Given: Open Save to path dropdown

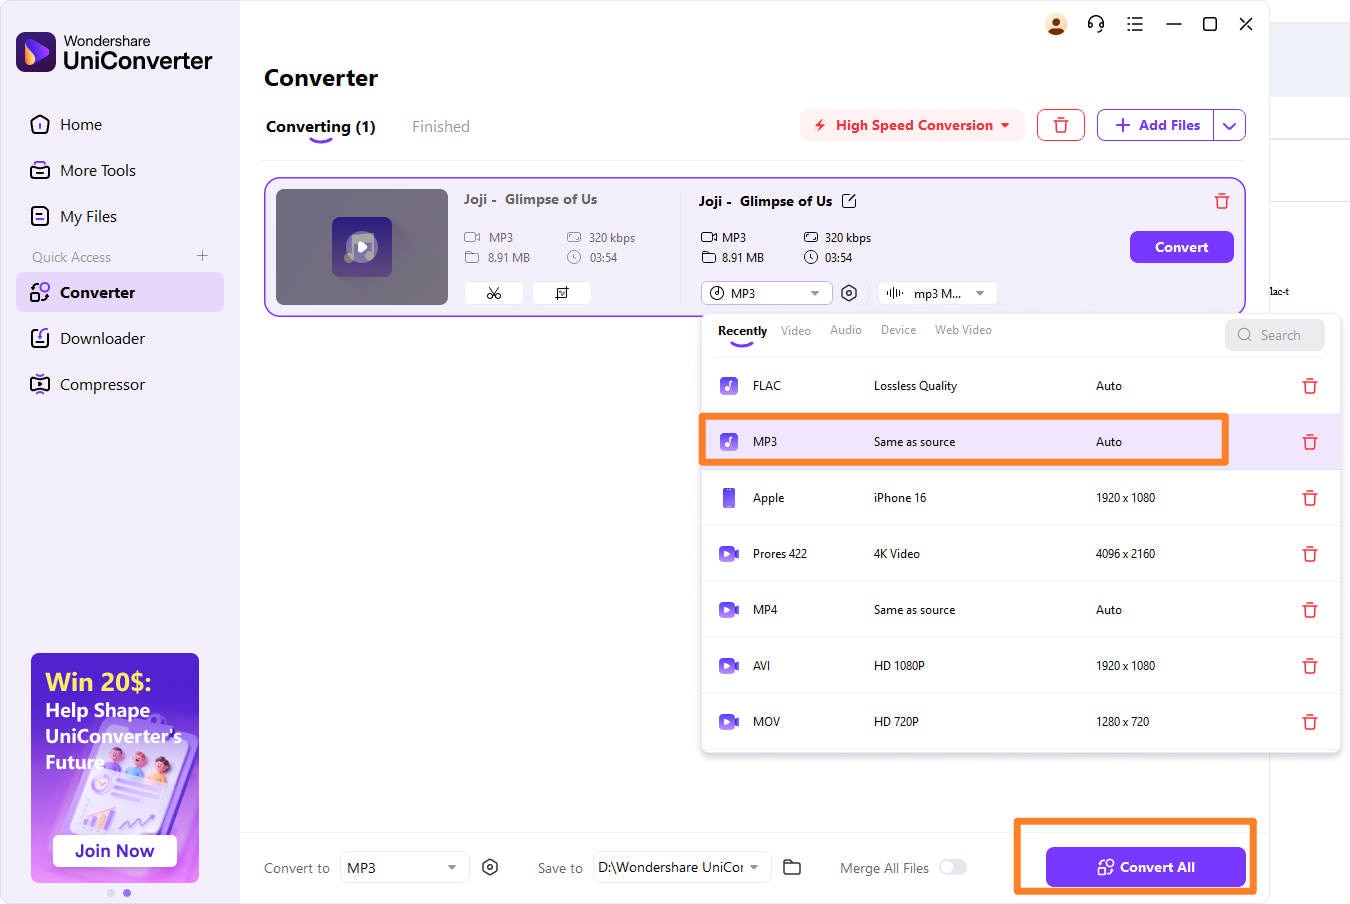Looking at the screenshot, I should 682,867.
